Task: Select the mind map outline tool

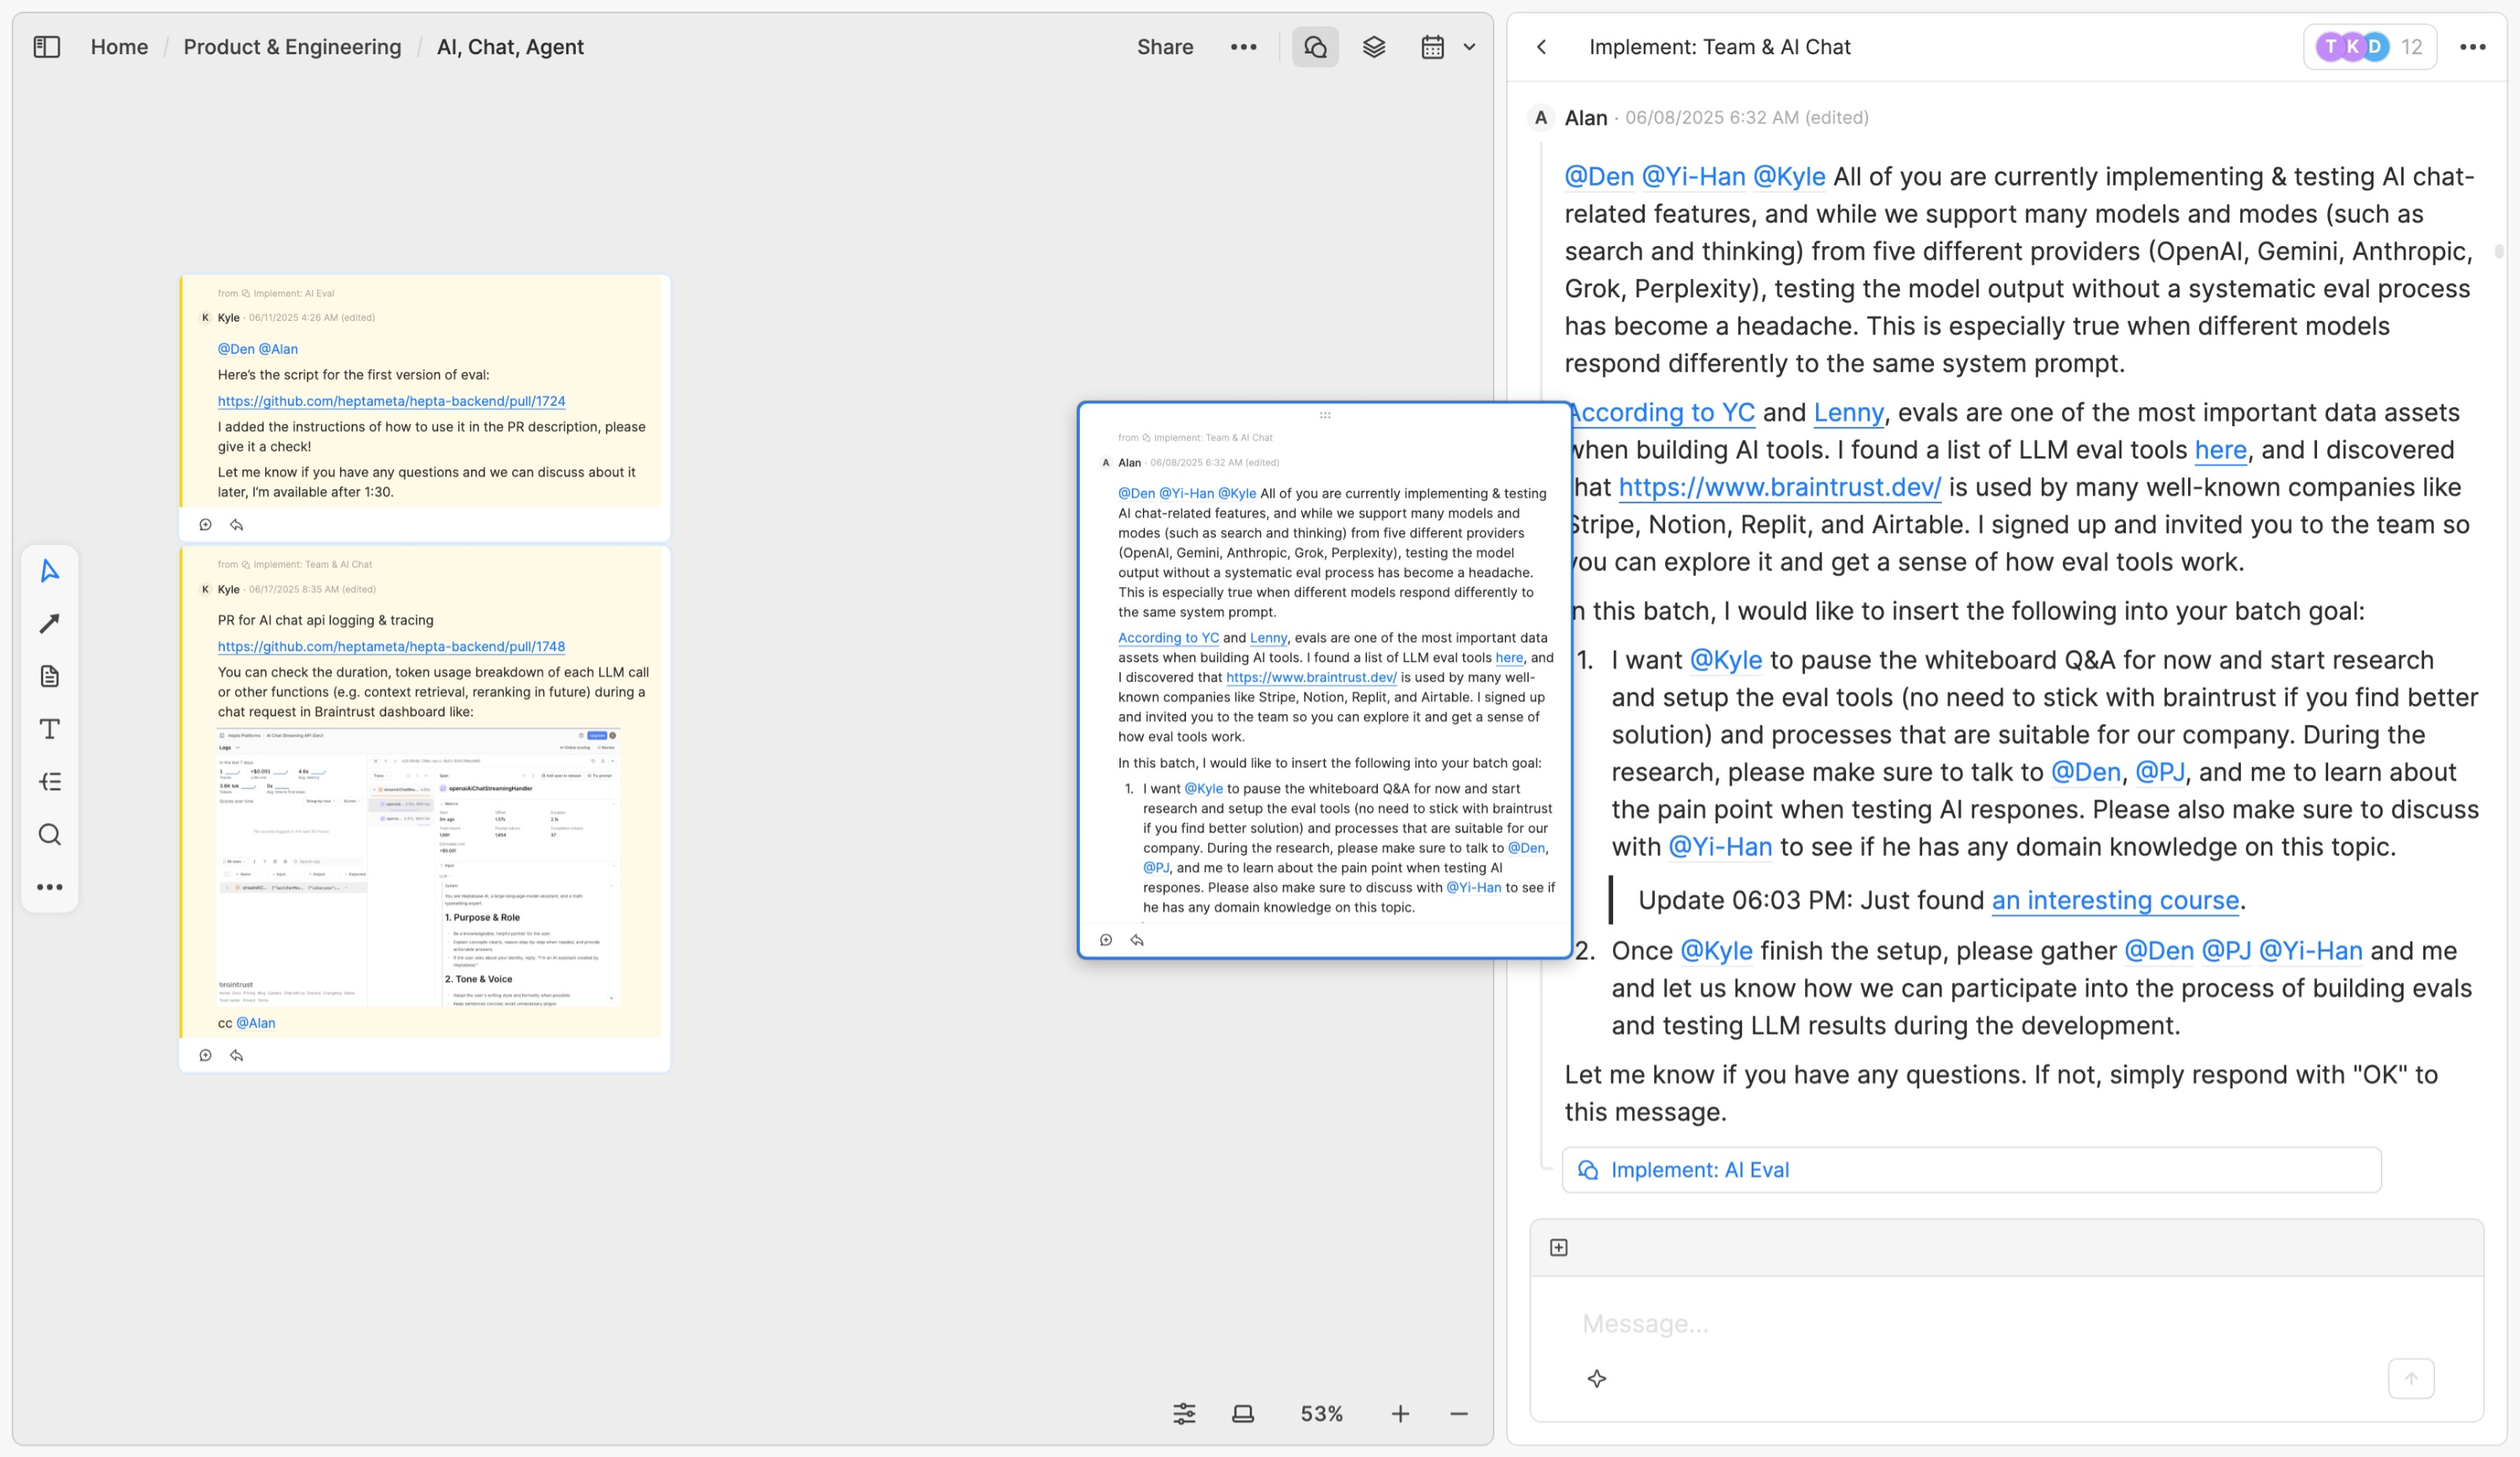Action: tap(49, 782)
